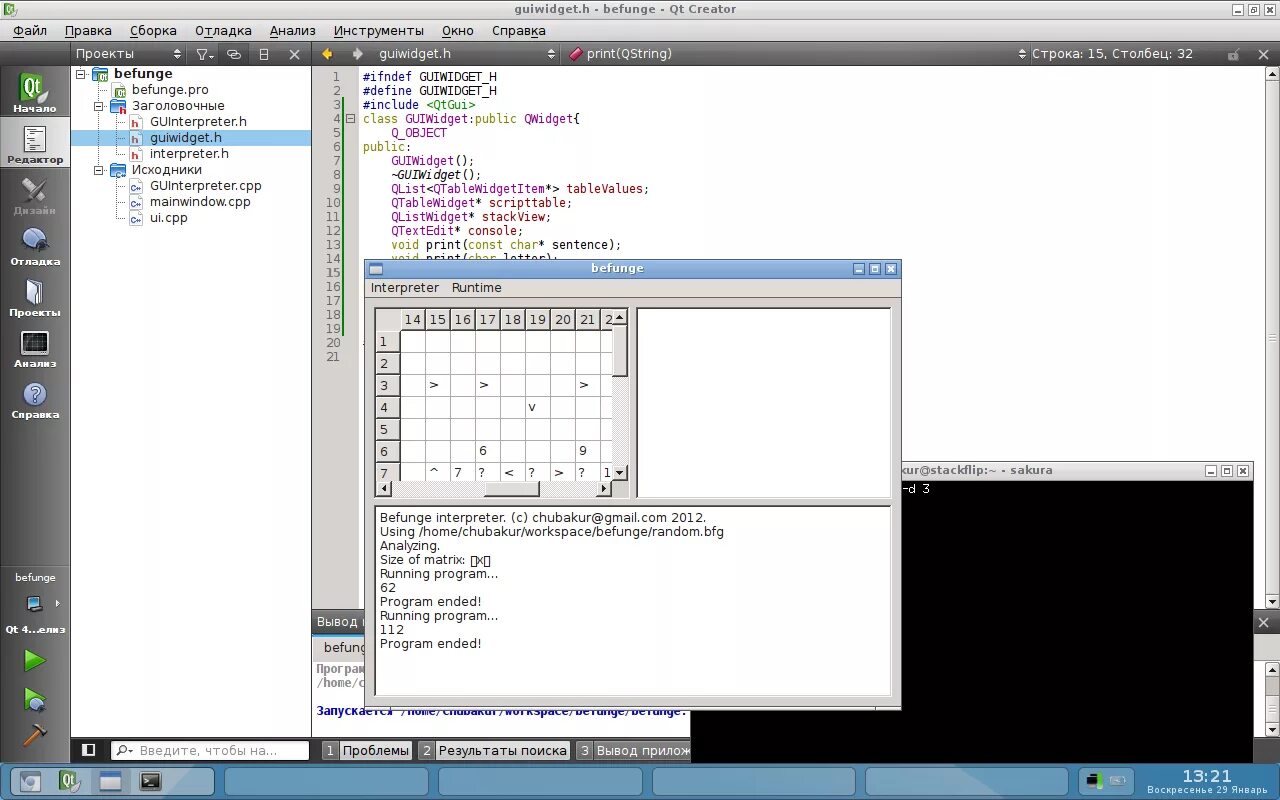
Task: Click the Chromium browser taskbar icon
Action: tap(31, 781)
